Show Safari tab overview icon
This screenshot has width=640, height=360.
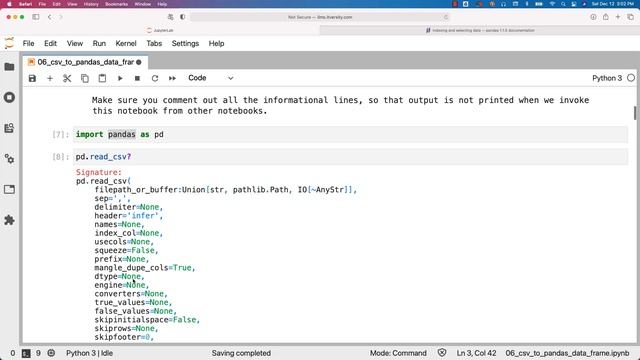pyautogui.click(x=631, y=17)
